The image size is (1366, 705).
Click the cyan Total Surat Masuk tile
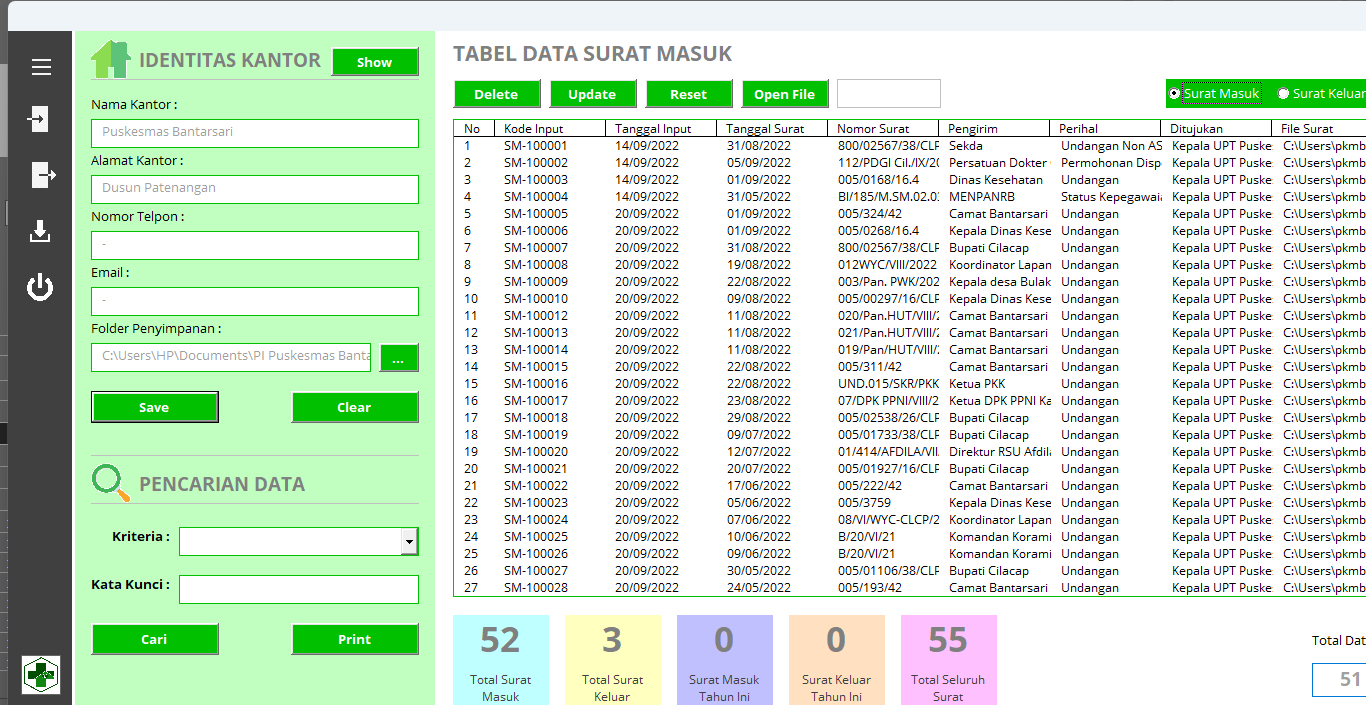(x=500, y=659)
